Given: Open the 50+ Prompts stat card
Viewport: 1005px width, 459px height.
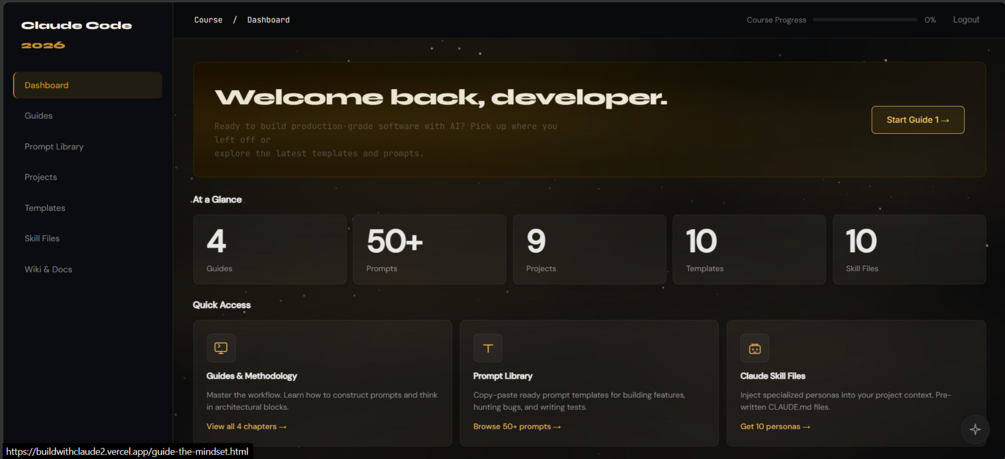Looking at the screenshot, I should pos(429,249).
